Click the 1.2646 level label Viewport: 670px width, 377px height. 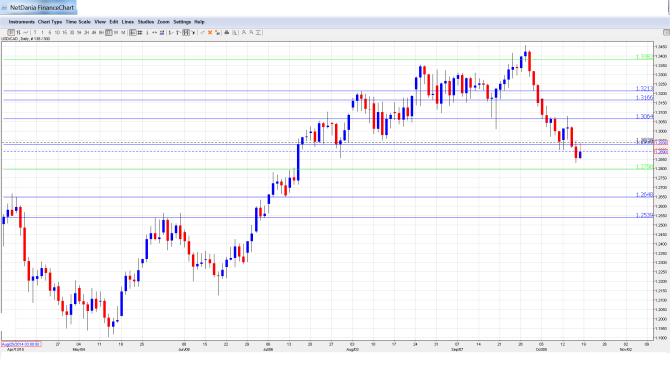644,195
